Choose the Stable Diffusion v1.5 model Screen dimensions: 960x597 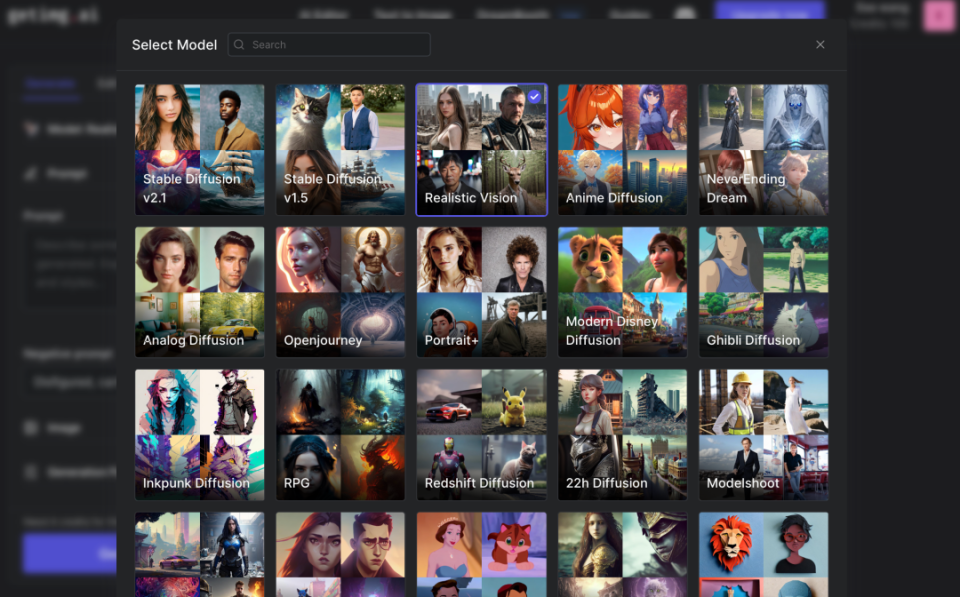pyautogui.click(x=340, y=149)
